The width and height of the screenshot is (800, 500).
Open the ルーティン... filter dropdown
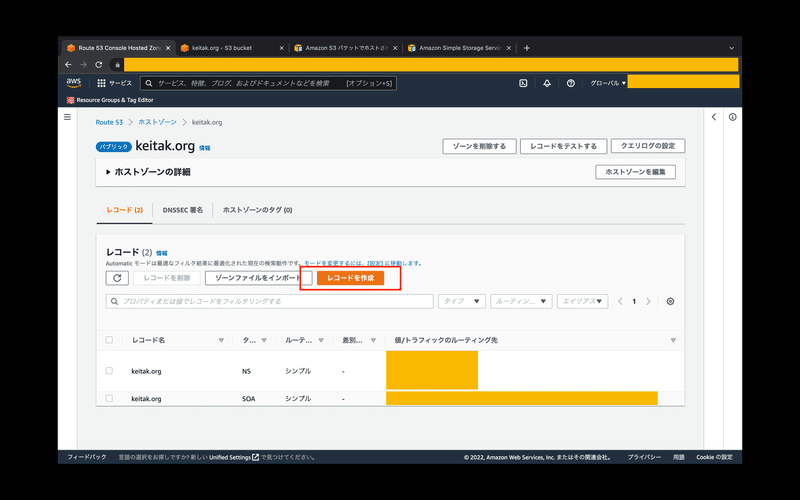click(x=521, y=302)
